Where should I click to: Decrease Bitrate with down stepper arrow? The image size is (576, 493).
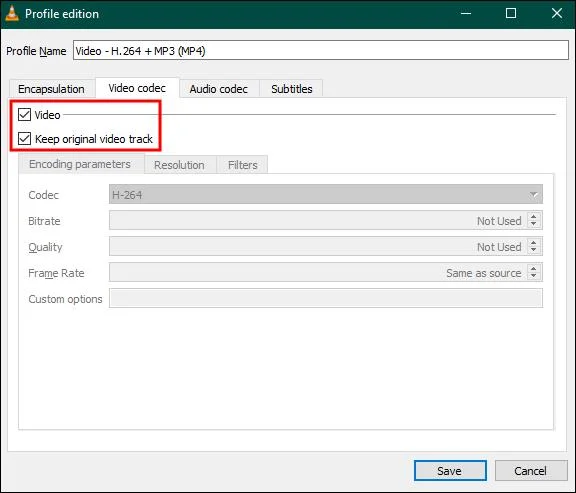534,224
